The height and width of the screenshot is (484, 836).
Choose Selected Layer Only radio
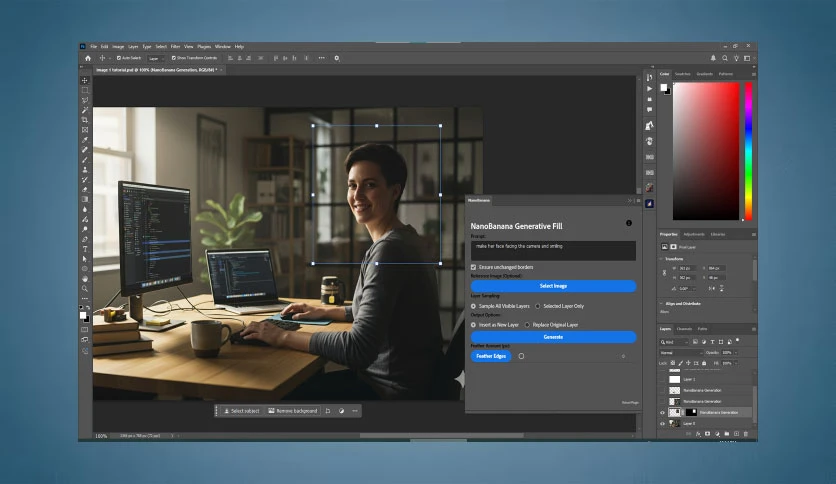[537, 306]
